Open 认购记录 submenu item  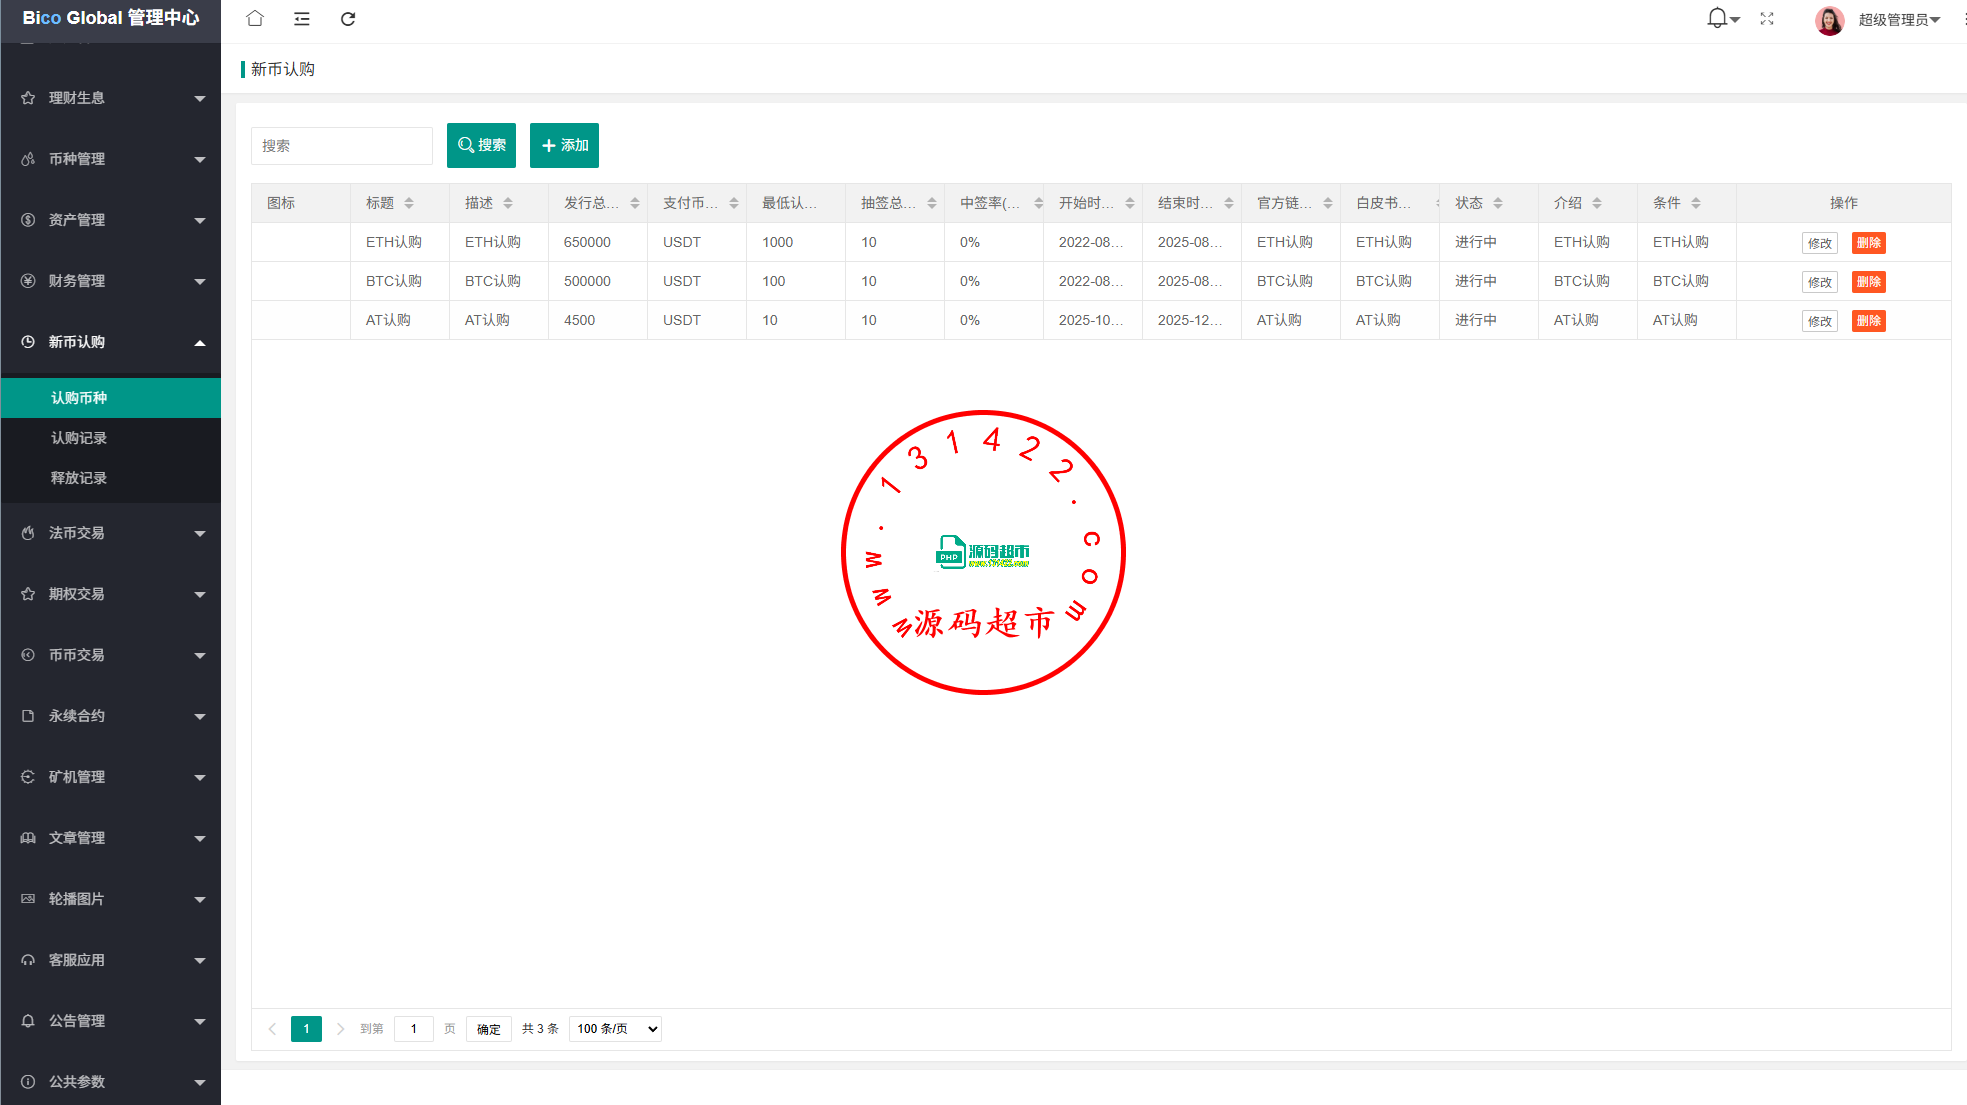coord(79,438)
